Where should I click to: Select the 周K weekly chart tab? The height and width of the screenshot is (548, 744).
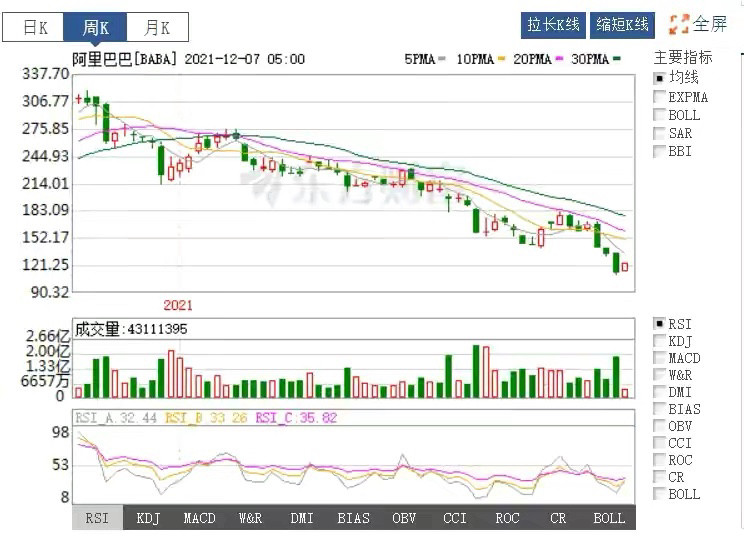point(95,28)
